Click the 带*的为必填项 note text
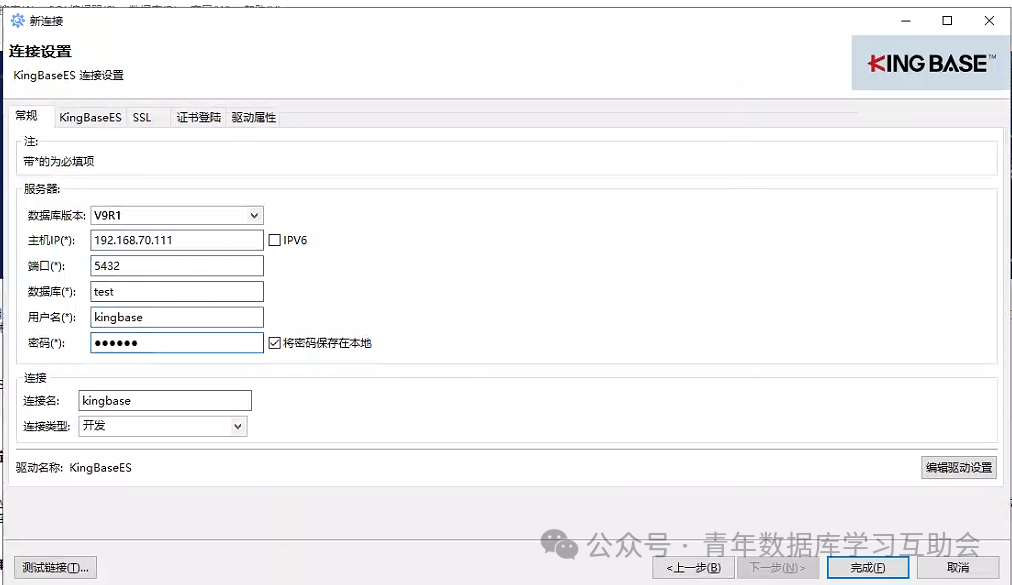This screenshot has height=585, width=1012. point(59,161)
